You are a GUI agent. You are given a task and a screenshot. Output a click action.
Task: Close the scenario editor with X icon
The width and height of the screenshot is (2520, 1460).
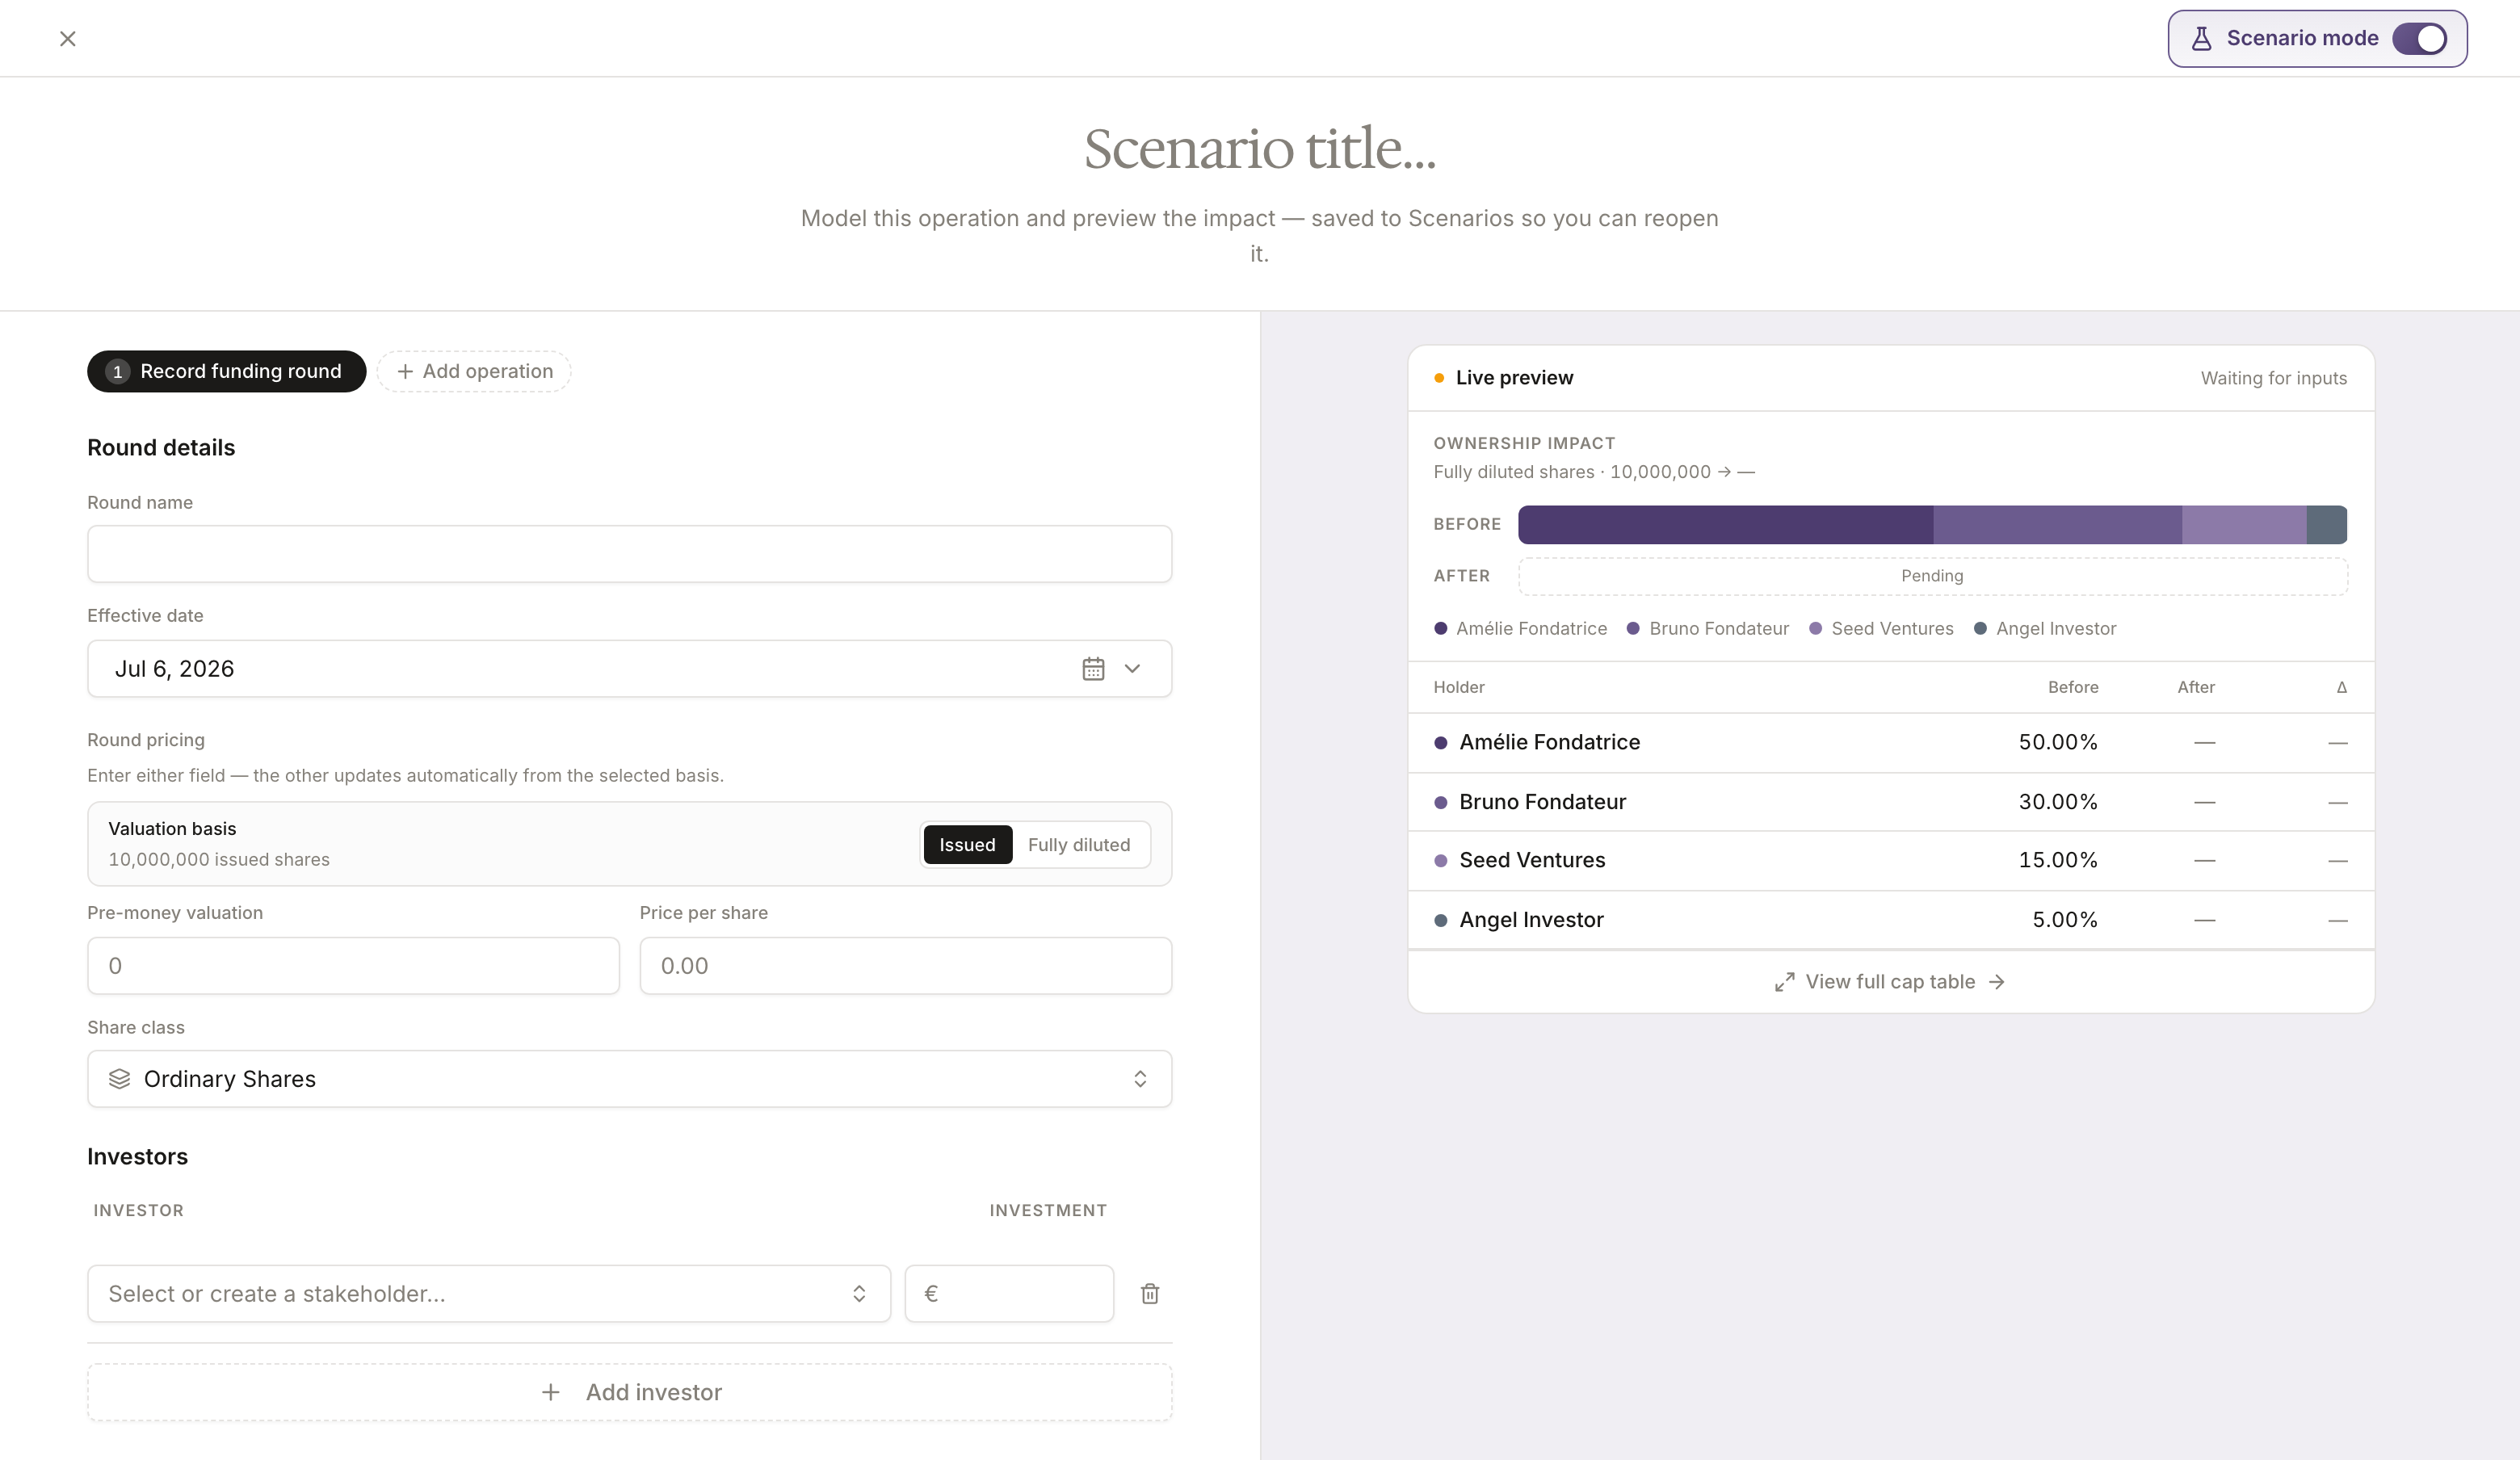coord(68,39)
